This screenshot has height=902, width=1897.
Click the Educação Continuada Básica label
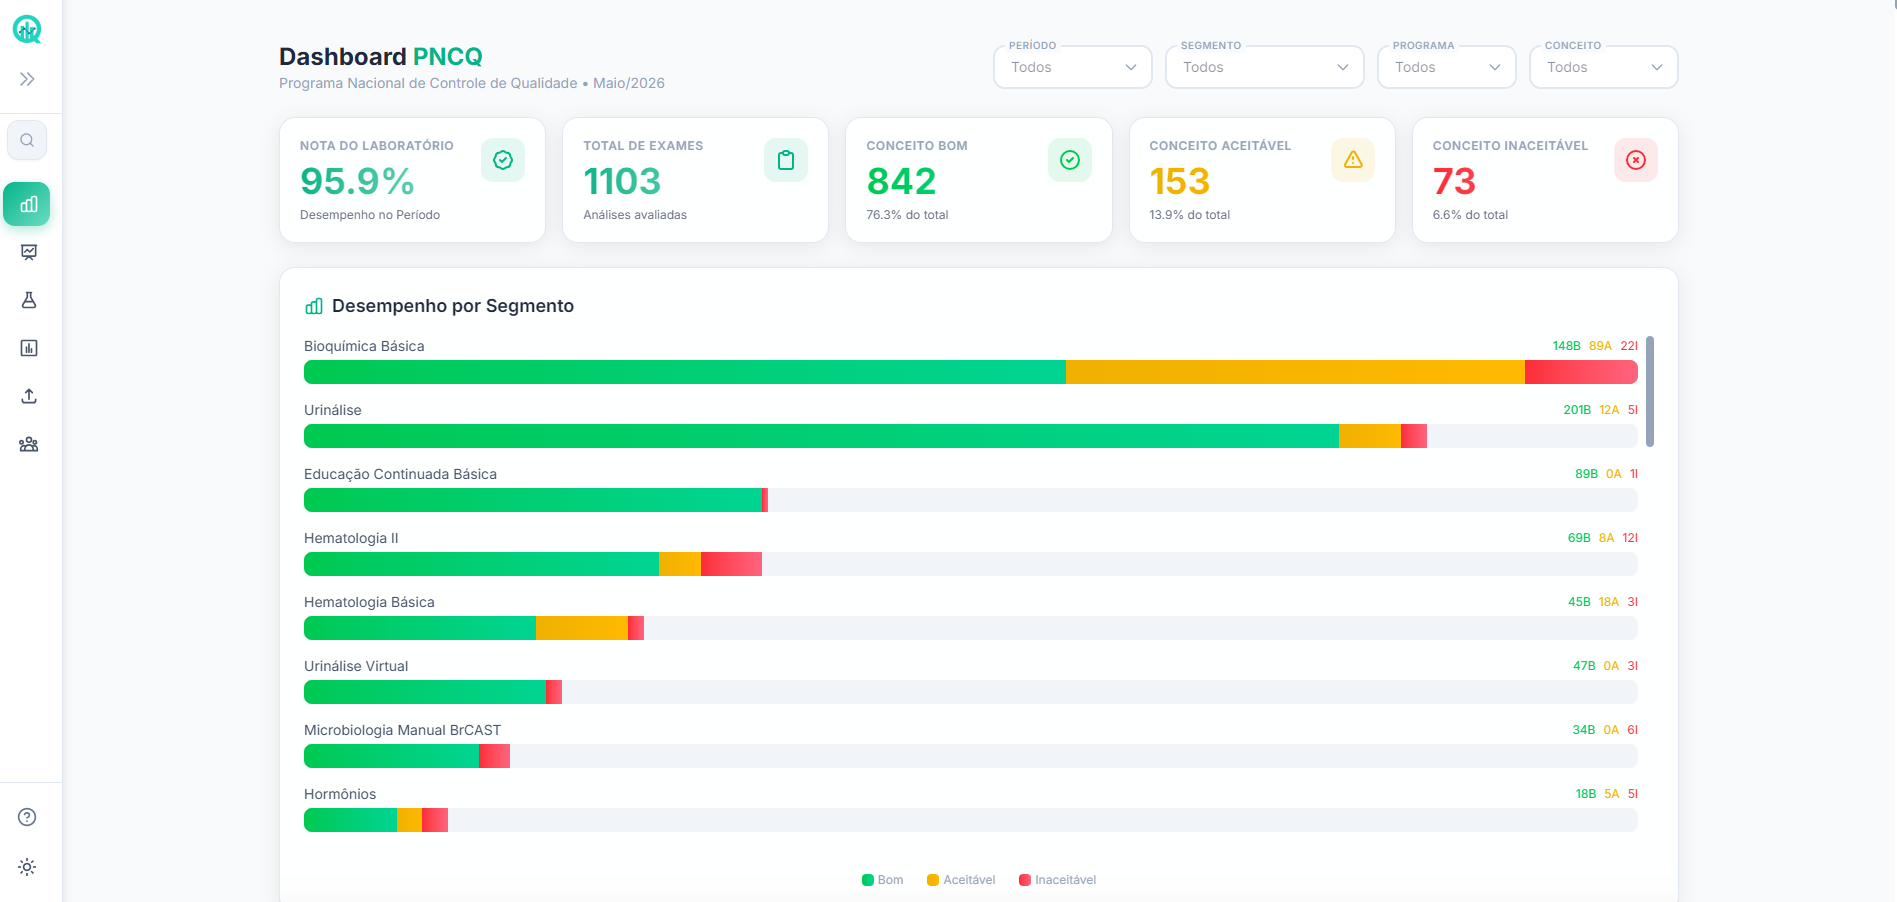[x=400, y=474]
